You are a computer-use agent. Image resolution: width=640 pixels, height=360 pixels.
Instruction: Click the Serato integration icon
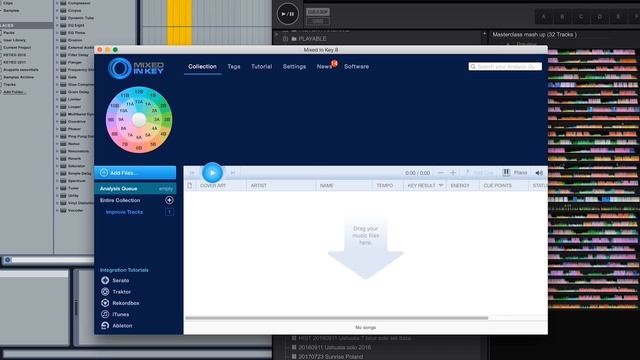[x=105, y=280]
